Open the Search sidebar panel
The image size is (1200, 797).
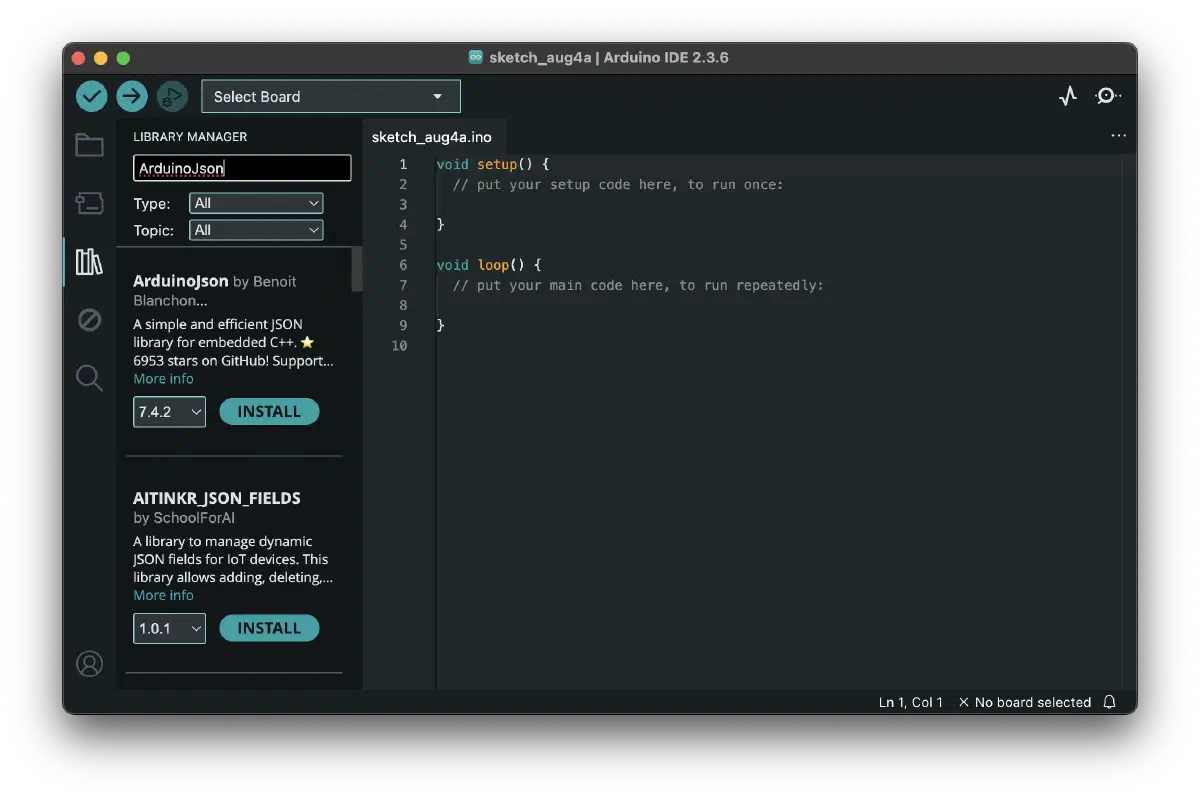89,377
